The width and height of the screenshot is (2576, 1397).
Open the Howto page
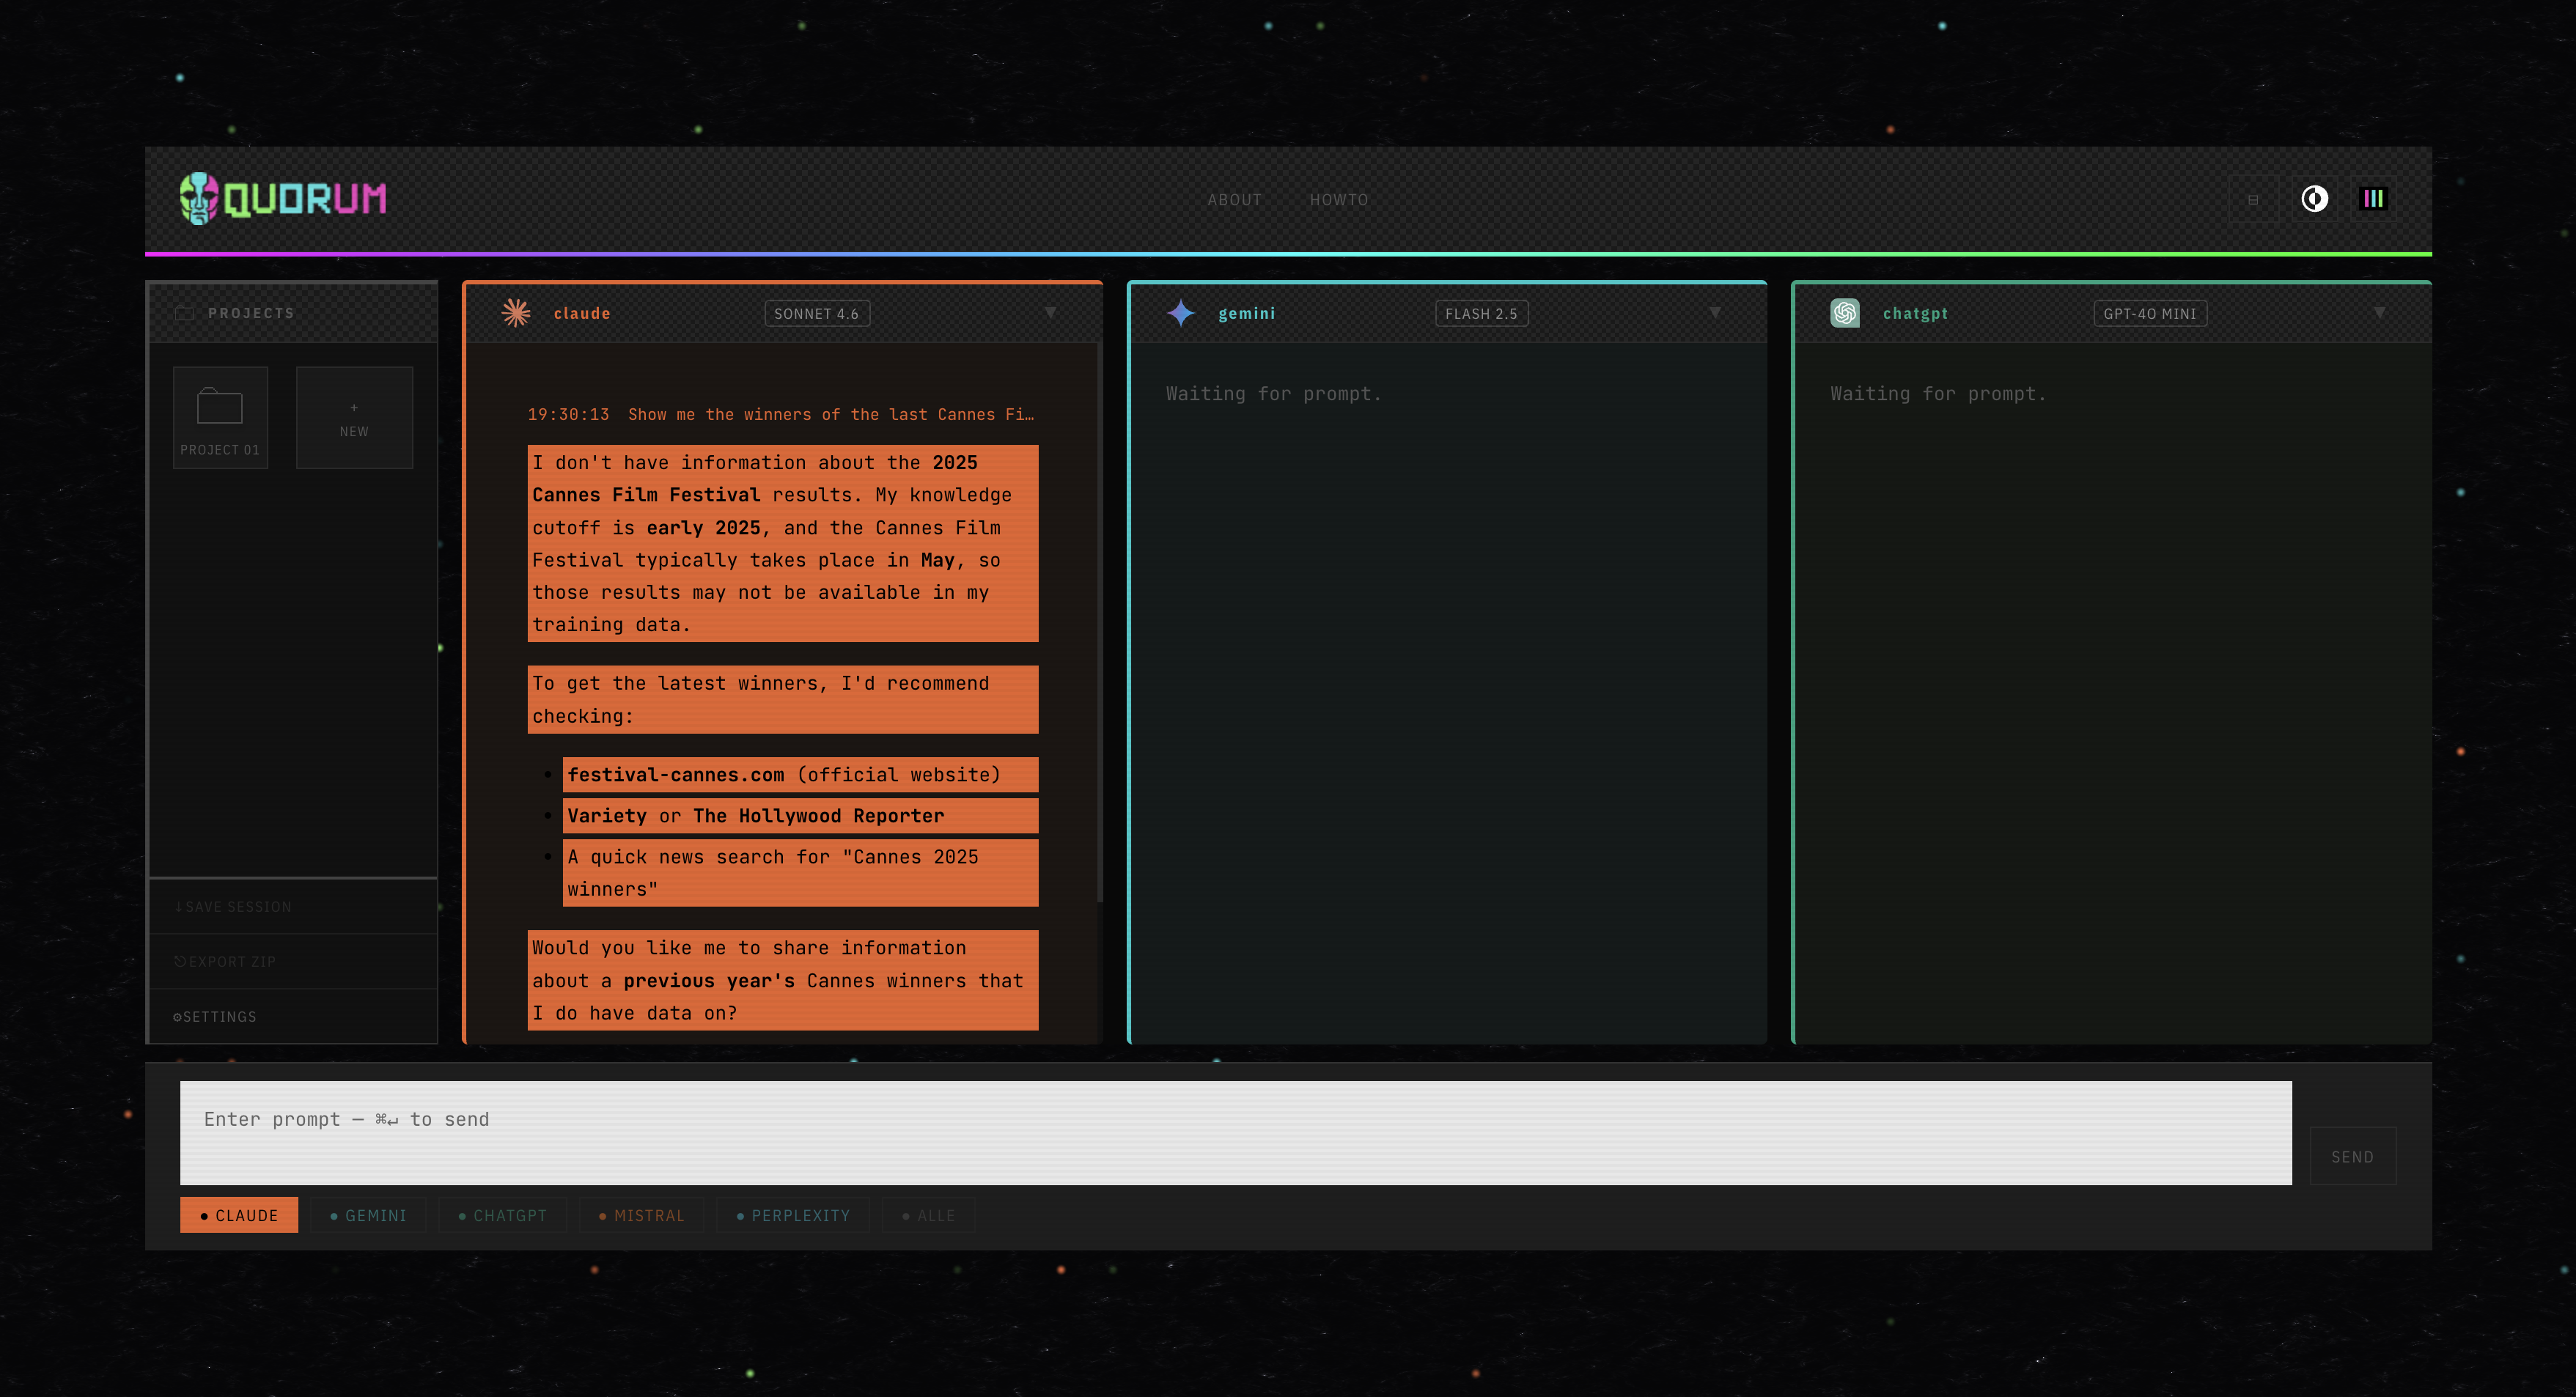click(x=1339, y=200)
